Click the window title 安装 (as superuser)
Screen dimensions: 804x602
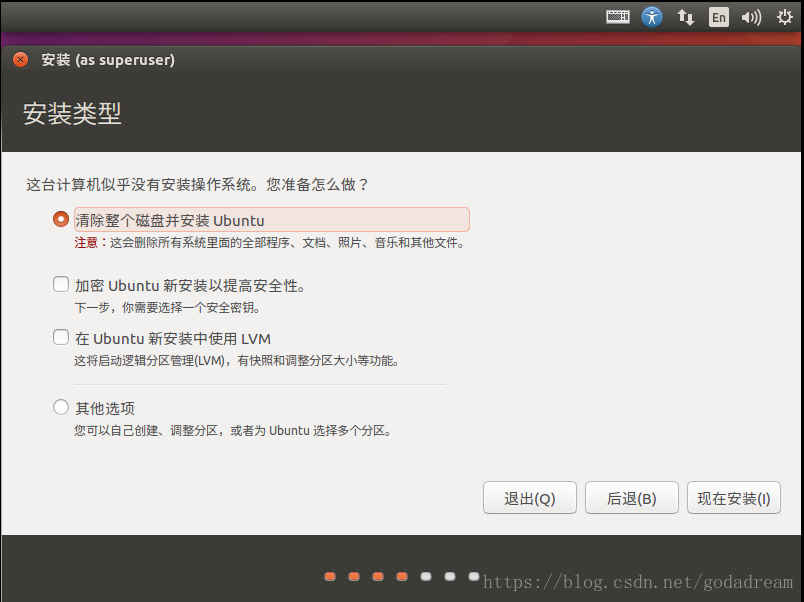(108, 60)
